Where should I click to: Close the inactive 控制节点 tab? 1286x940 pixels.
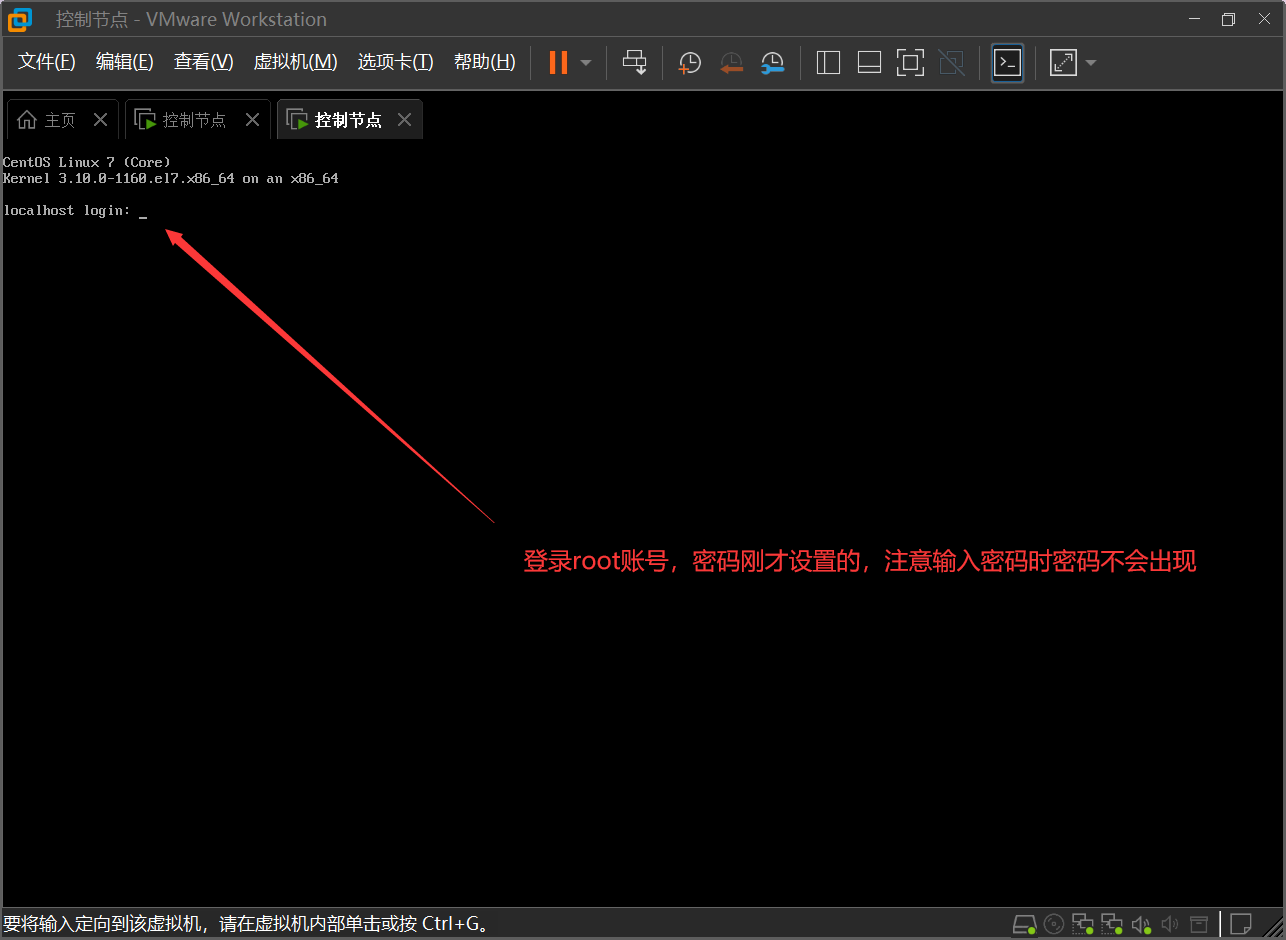click(x=253, y=120)
